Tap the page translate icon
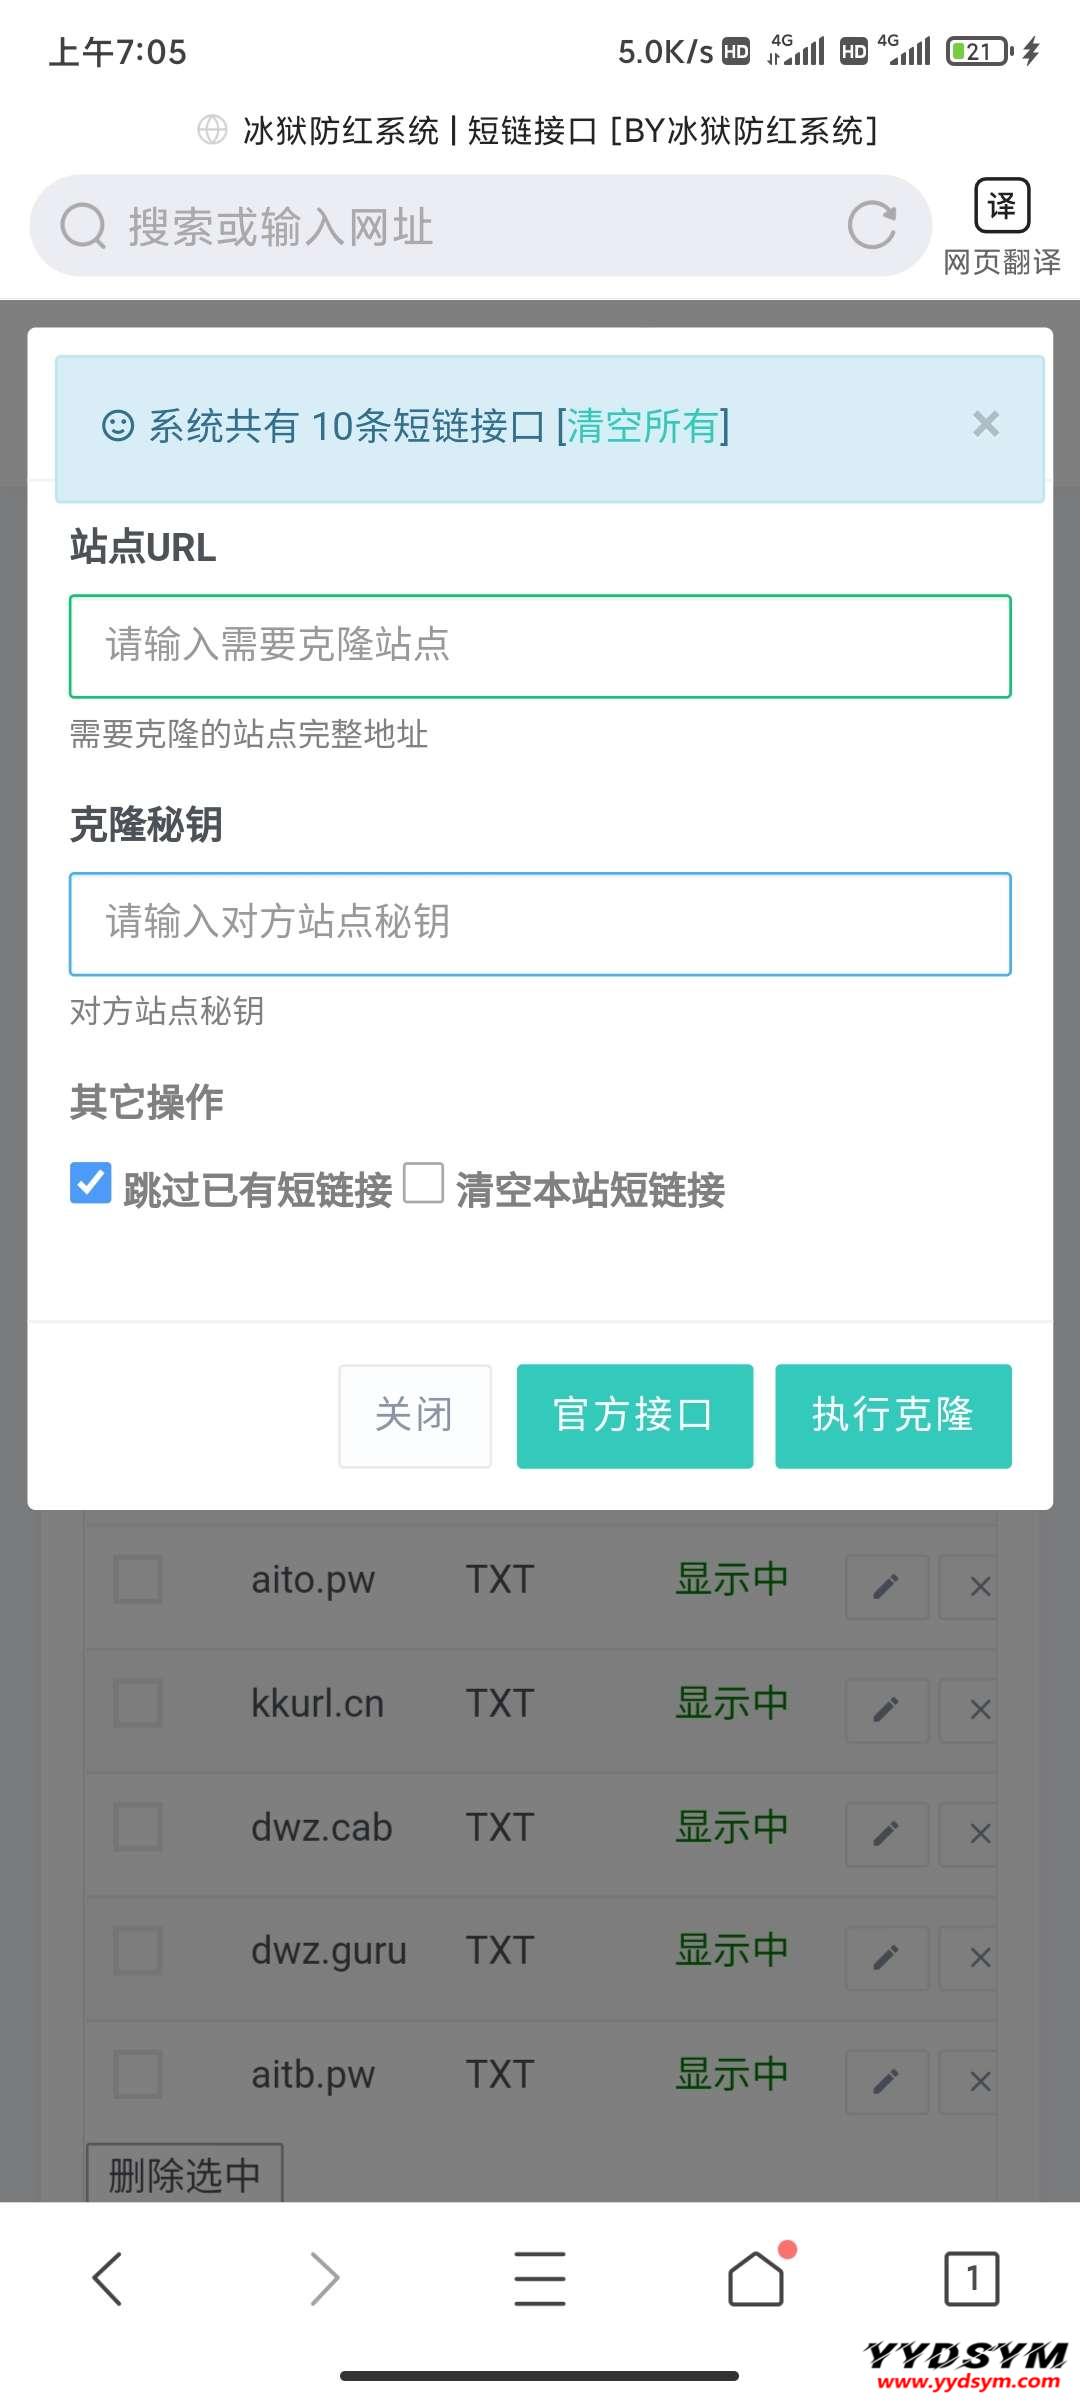The image size is (1080, 2400). tap(1001, 207)
